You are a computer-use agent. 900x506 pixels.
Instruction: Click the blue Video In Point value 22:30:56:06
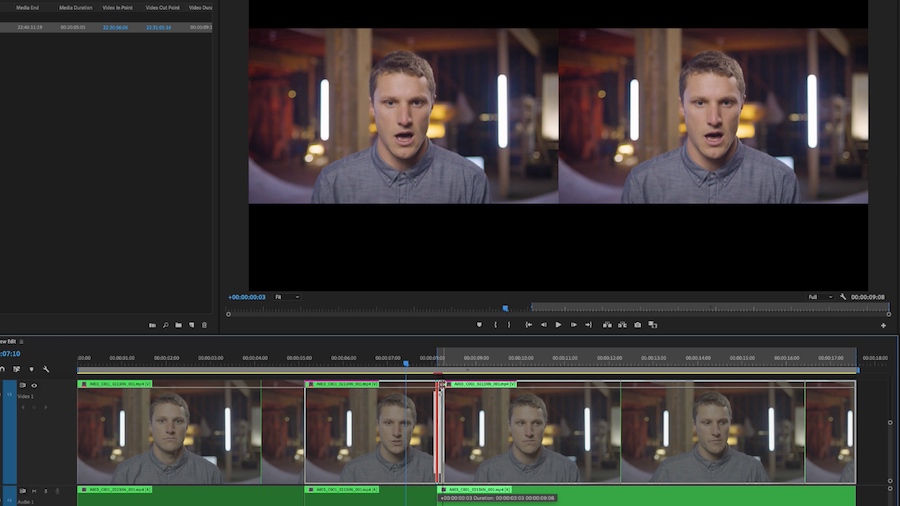(x=115, y=28)
